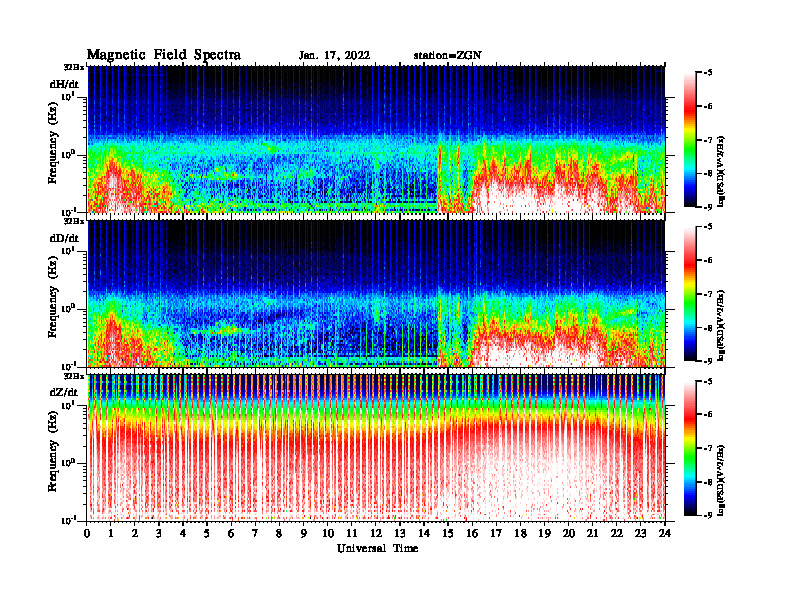Screen dimensions: 792x612
Task: Click hour tick label "0" on time axis
Action: 87,534
